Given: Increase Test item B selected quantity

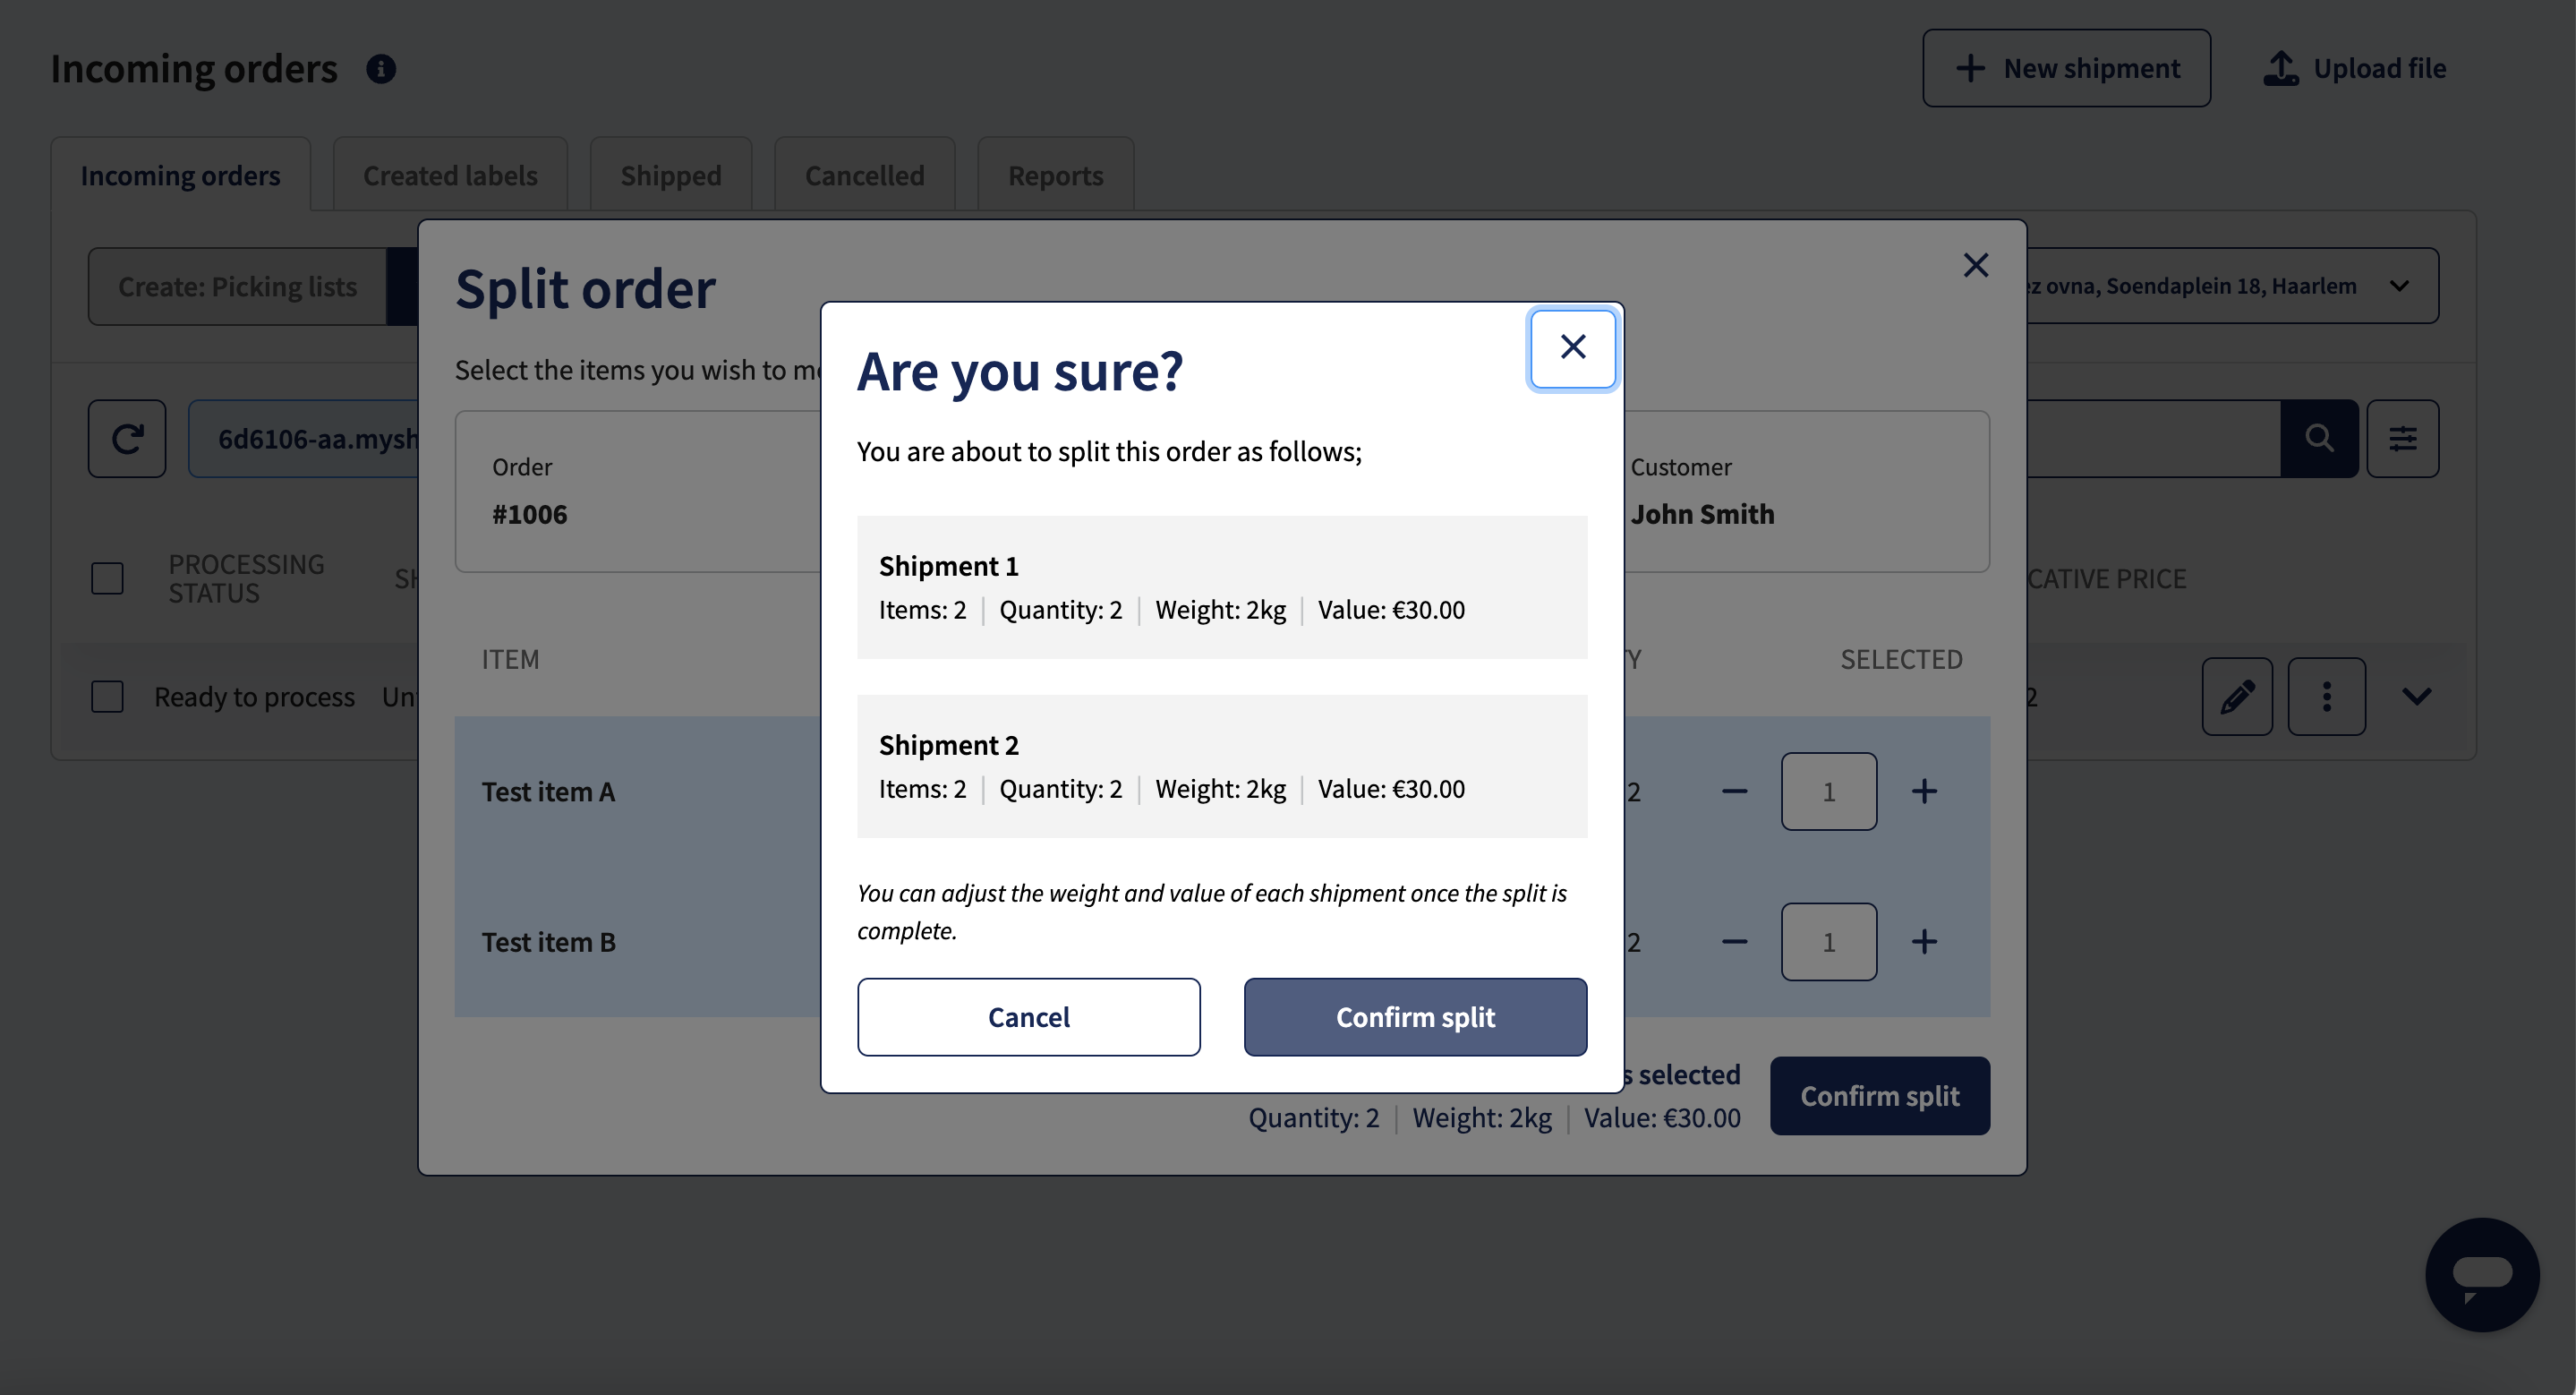Looking at the screenshot, I should pyautogui.click(x=1924, y=942).
